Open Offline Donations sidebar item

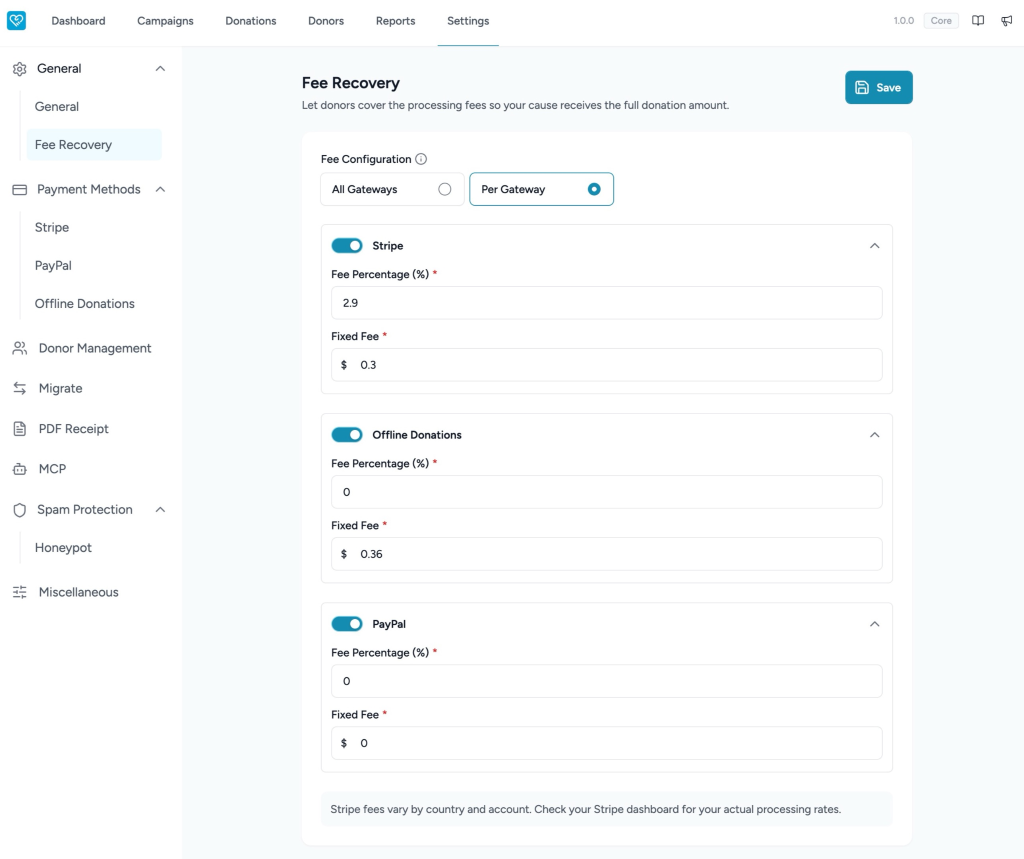click(x=84, y=304)
